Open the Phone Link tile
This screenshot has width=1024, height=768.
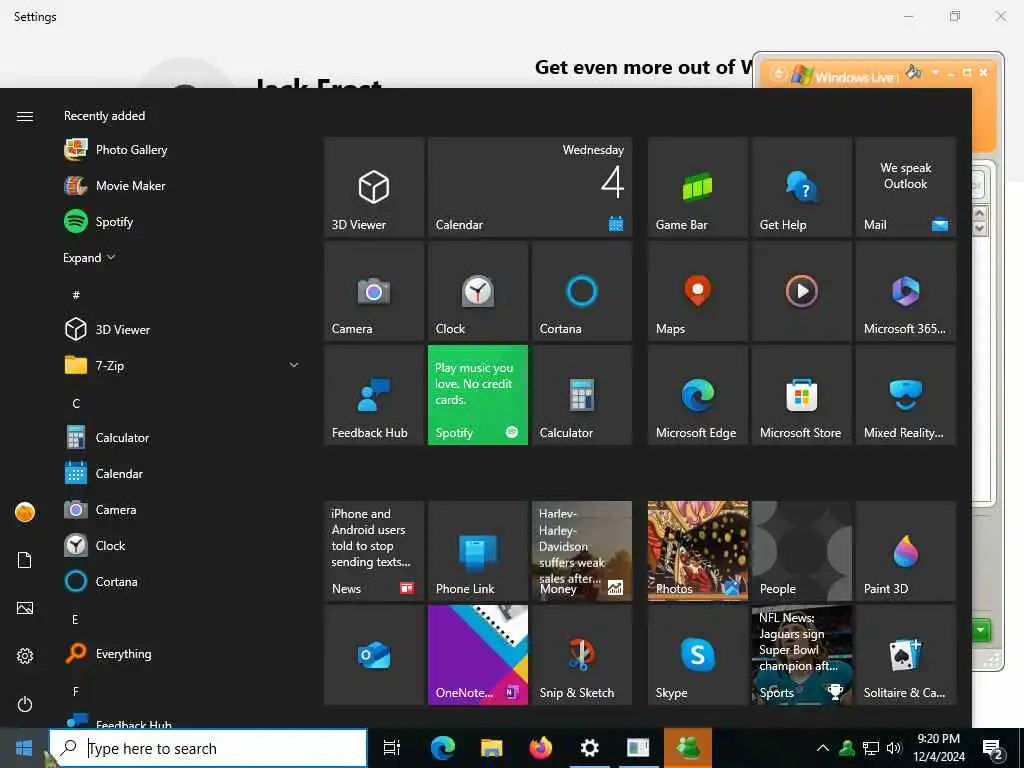(478, 551)
